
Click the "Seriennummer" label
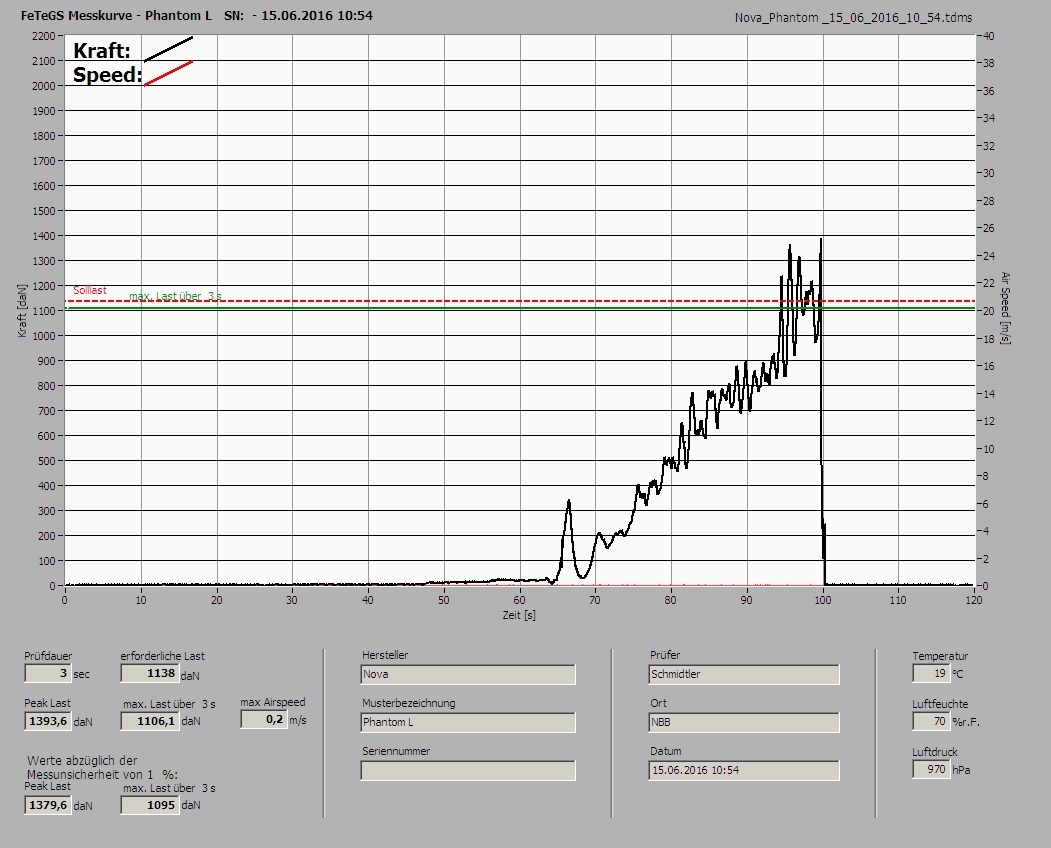(x=396, y=751)
